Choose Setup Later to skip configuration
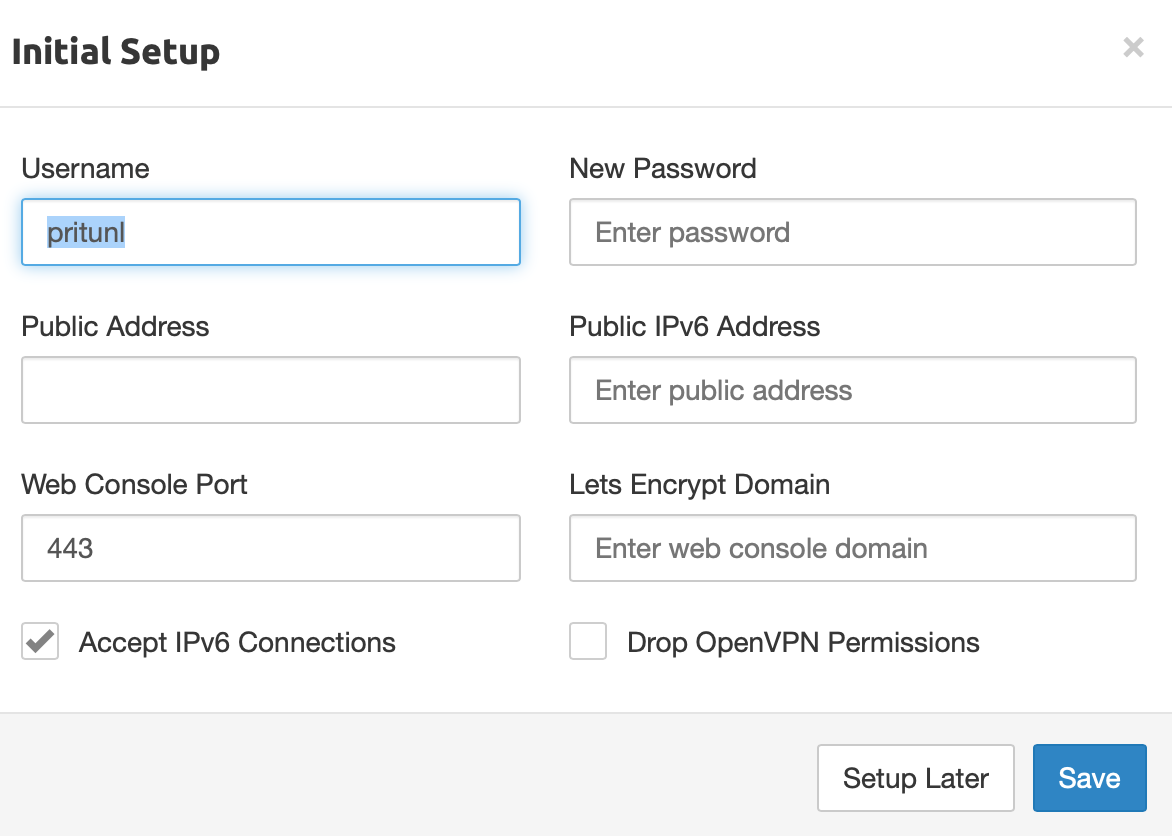Screen dimensions: 1172x836 915,778
